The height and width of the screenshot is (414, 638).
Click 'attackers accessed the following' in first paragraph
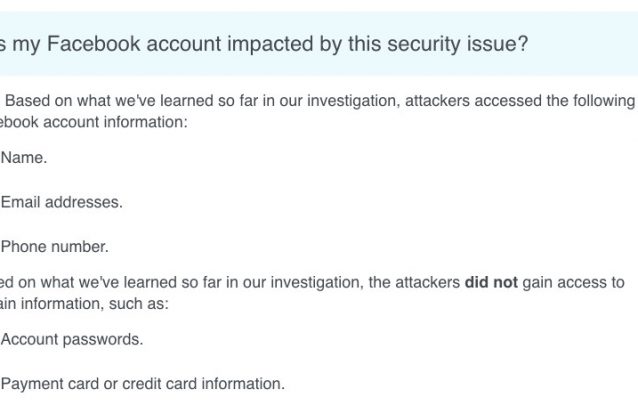tap(528, 101)
